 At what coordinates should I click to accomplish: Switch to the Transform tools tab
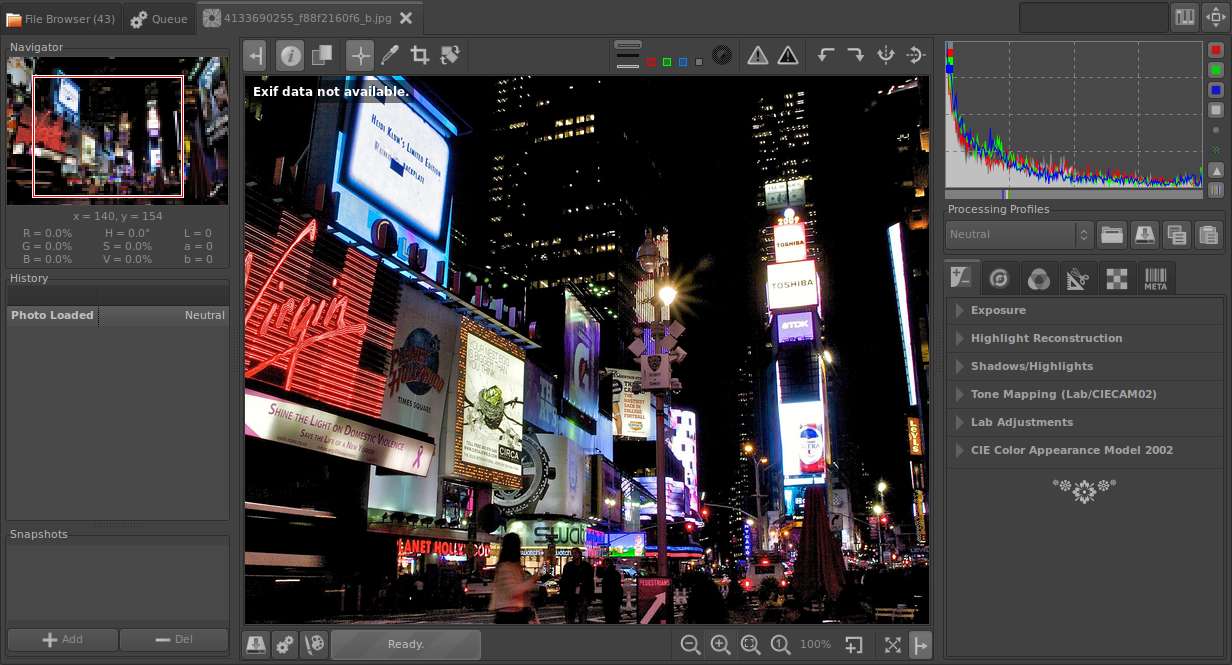pyautogui.click(x=1077, y=278)
